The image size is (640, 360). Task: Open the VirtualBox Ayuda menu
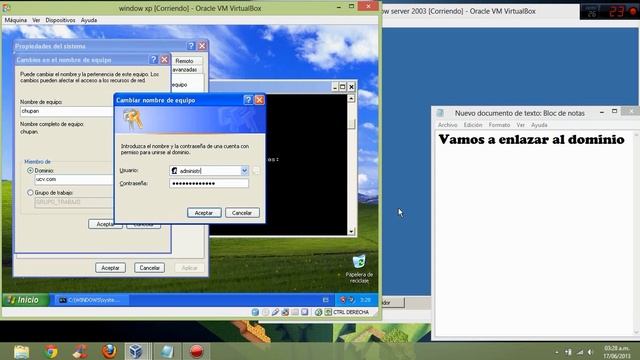(89, 20)
